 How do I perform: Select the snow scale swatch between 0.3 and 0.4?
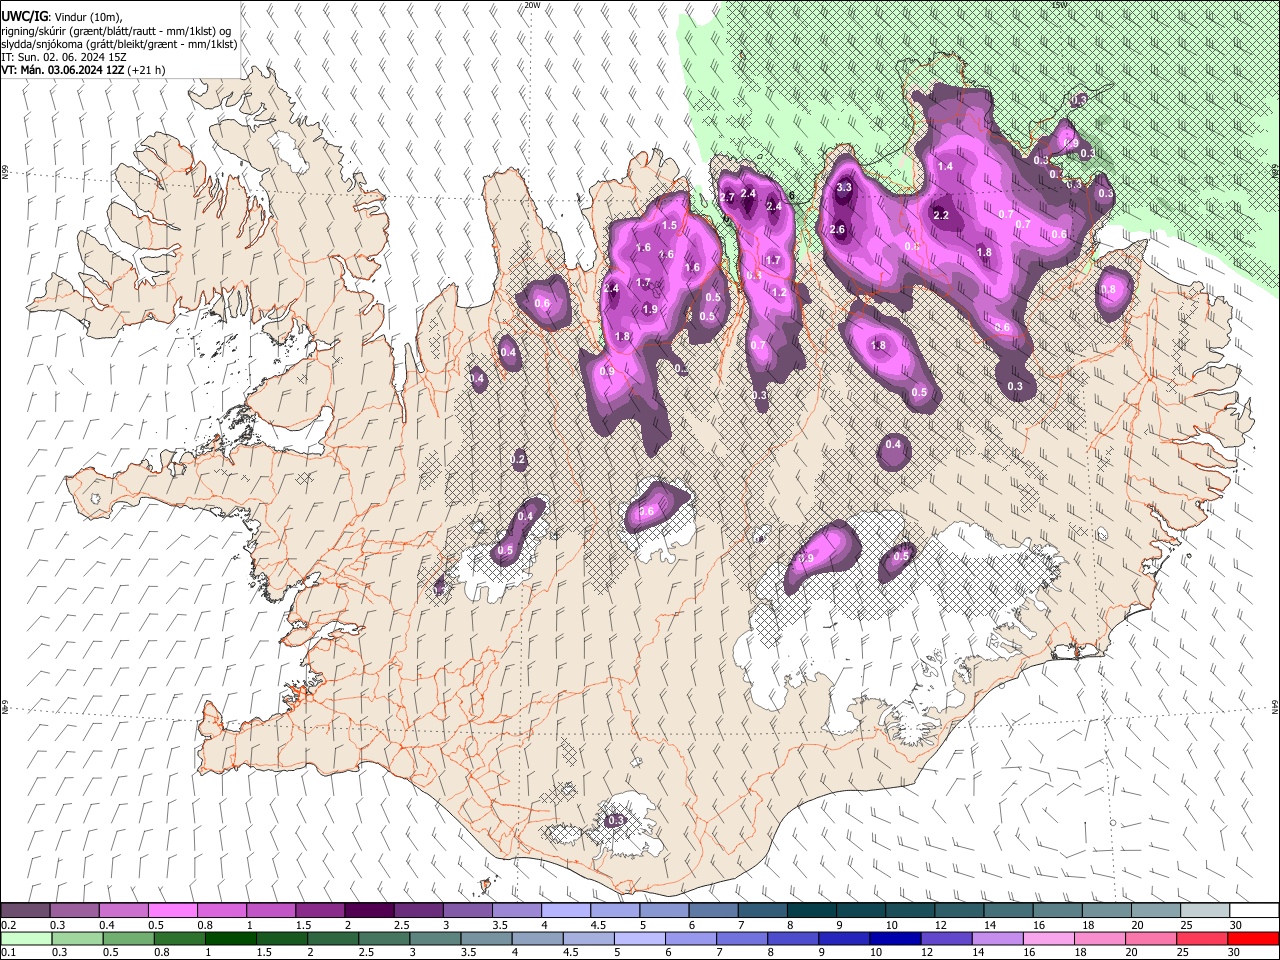[x=75, y=910]
